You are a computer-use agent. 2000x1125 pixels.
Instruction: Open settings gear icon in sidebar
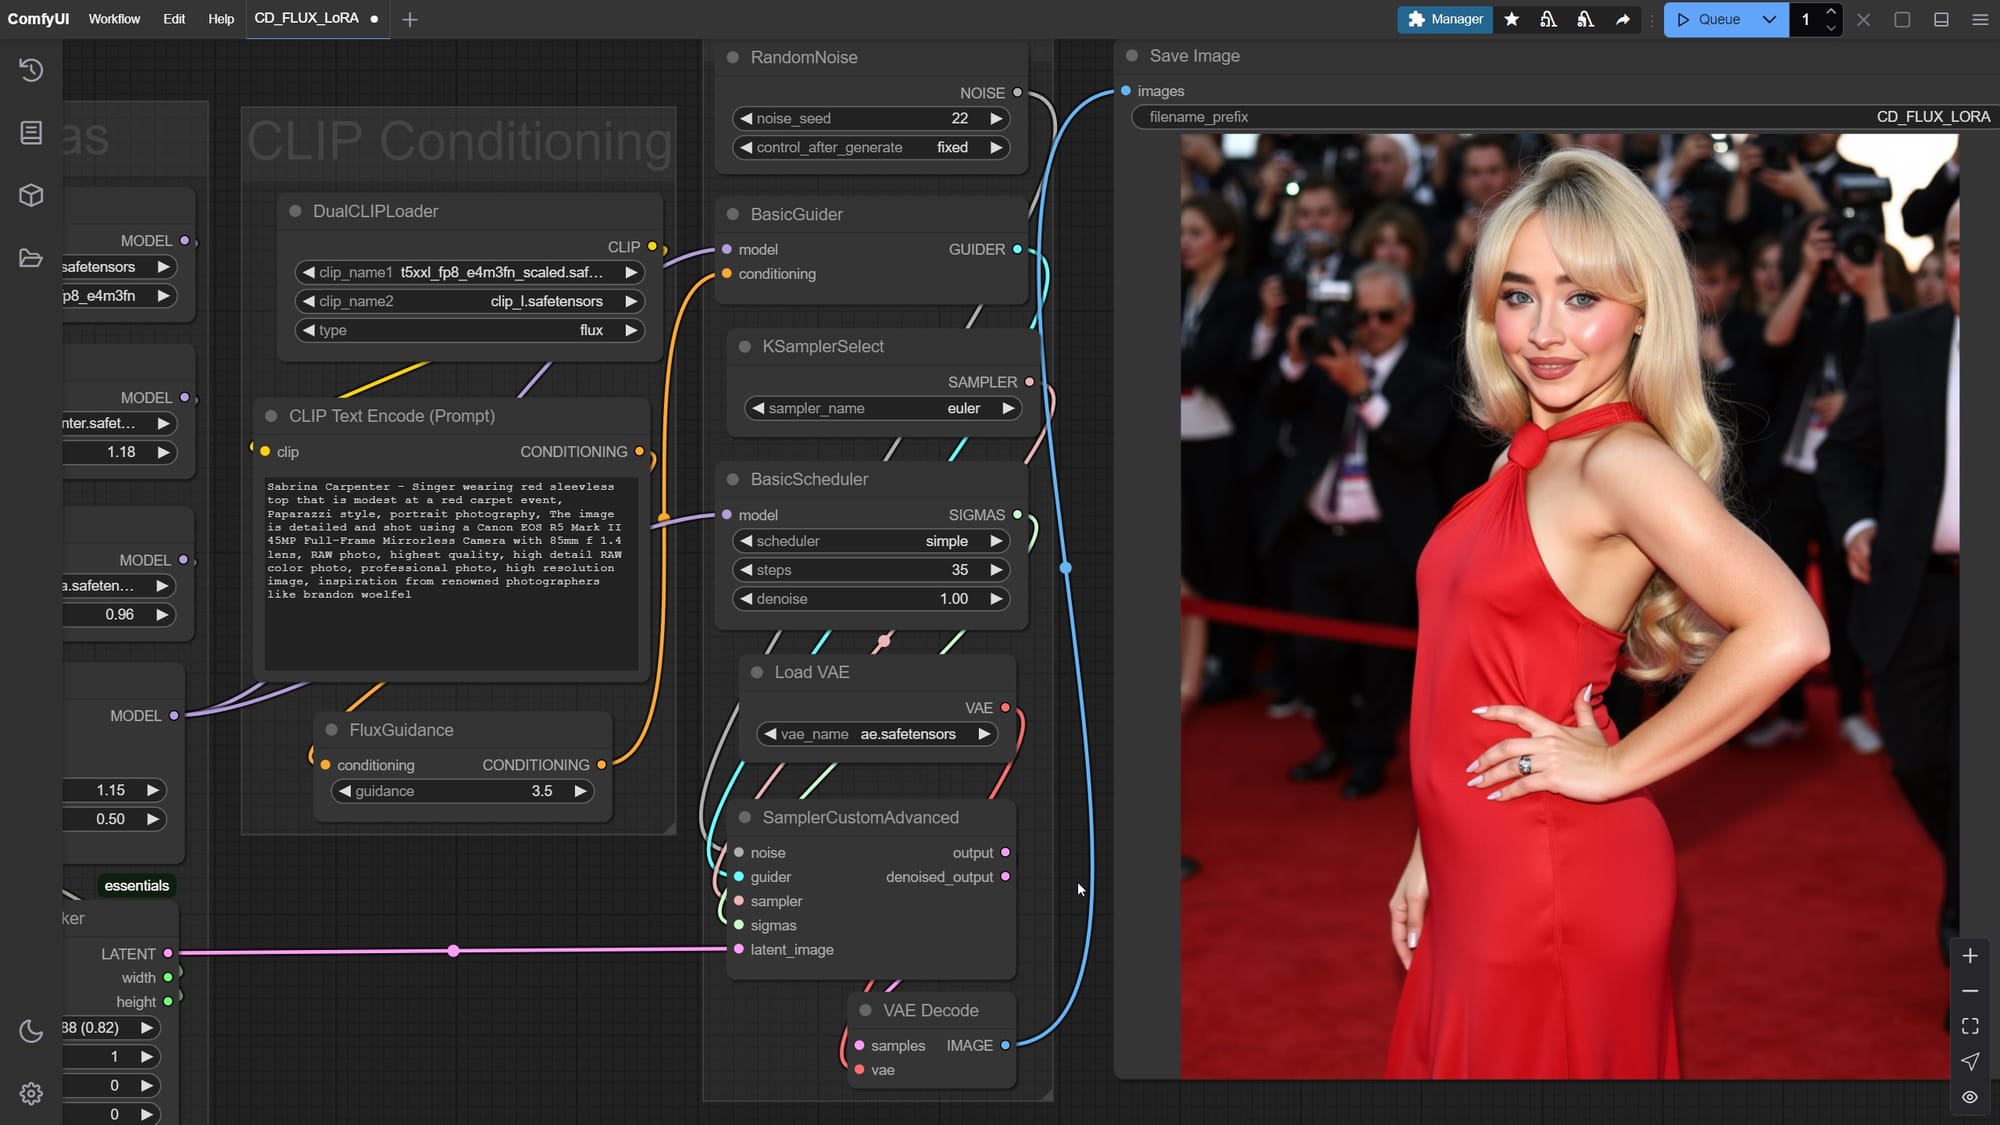tap(31, 1094)
